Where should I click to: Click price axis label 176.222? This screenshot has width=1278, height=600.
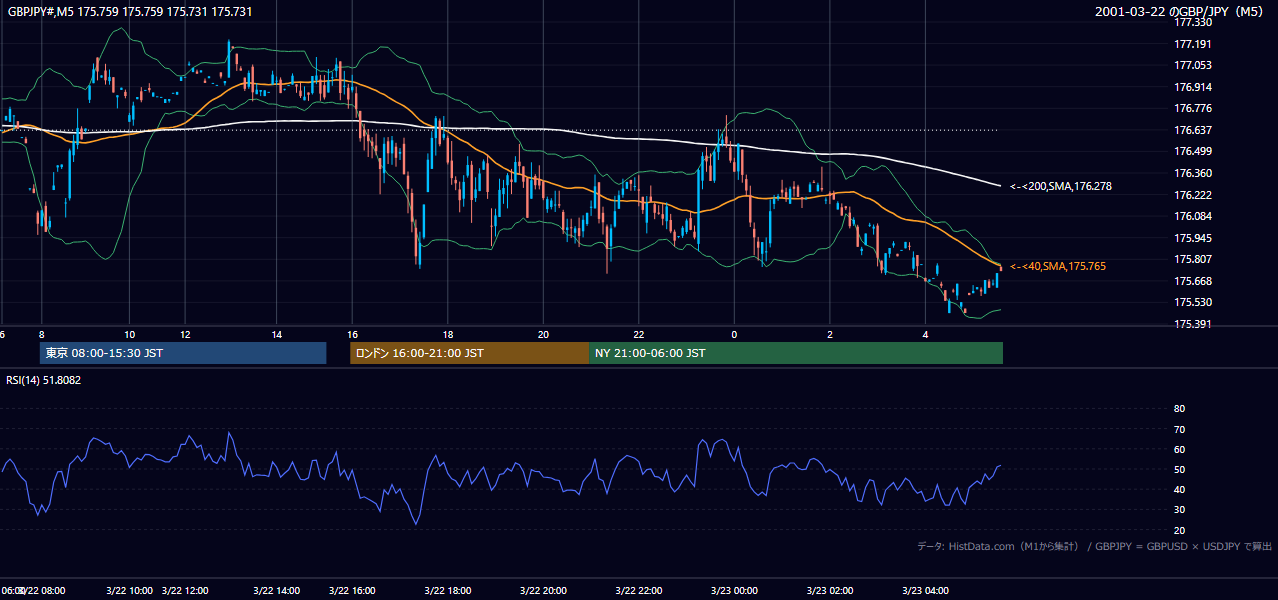(1192, 195)
